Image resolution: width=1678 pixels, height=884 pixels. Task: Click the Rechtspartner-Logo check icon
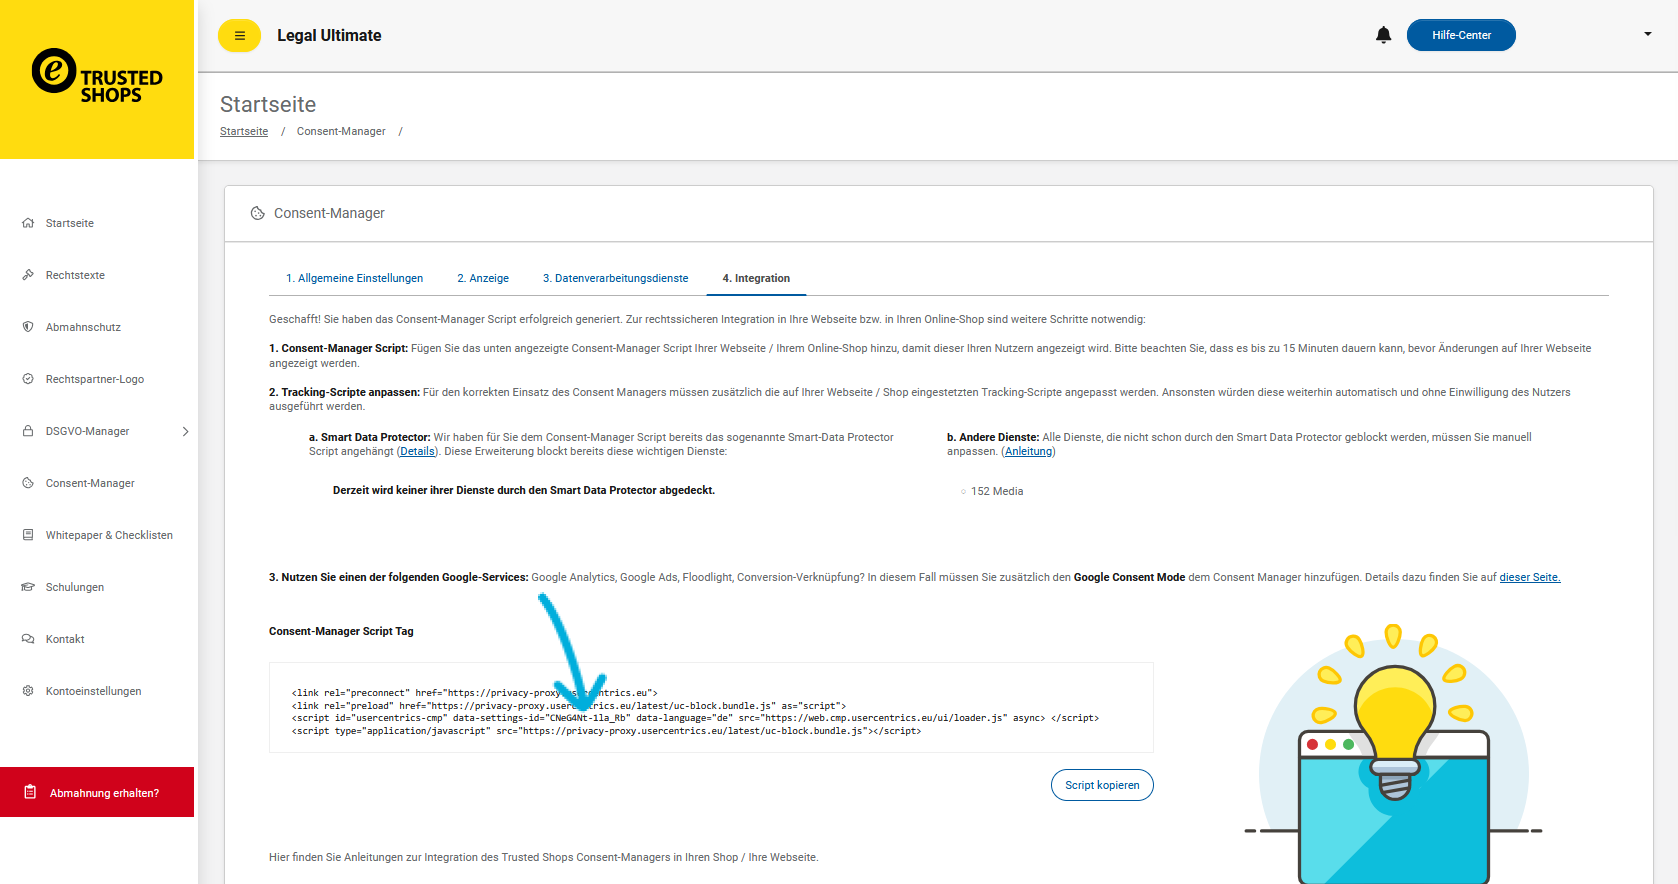point(28,379)
